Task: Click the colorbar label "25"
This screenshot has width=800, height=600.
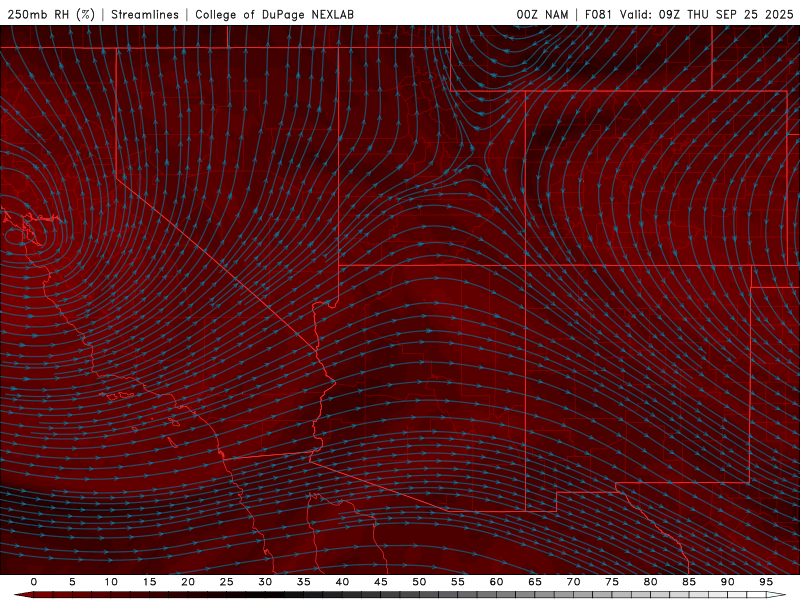Action: (x=227, y=582)
